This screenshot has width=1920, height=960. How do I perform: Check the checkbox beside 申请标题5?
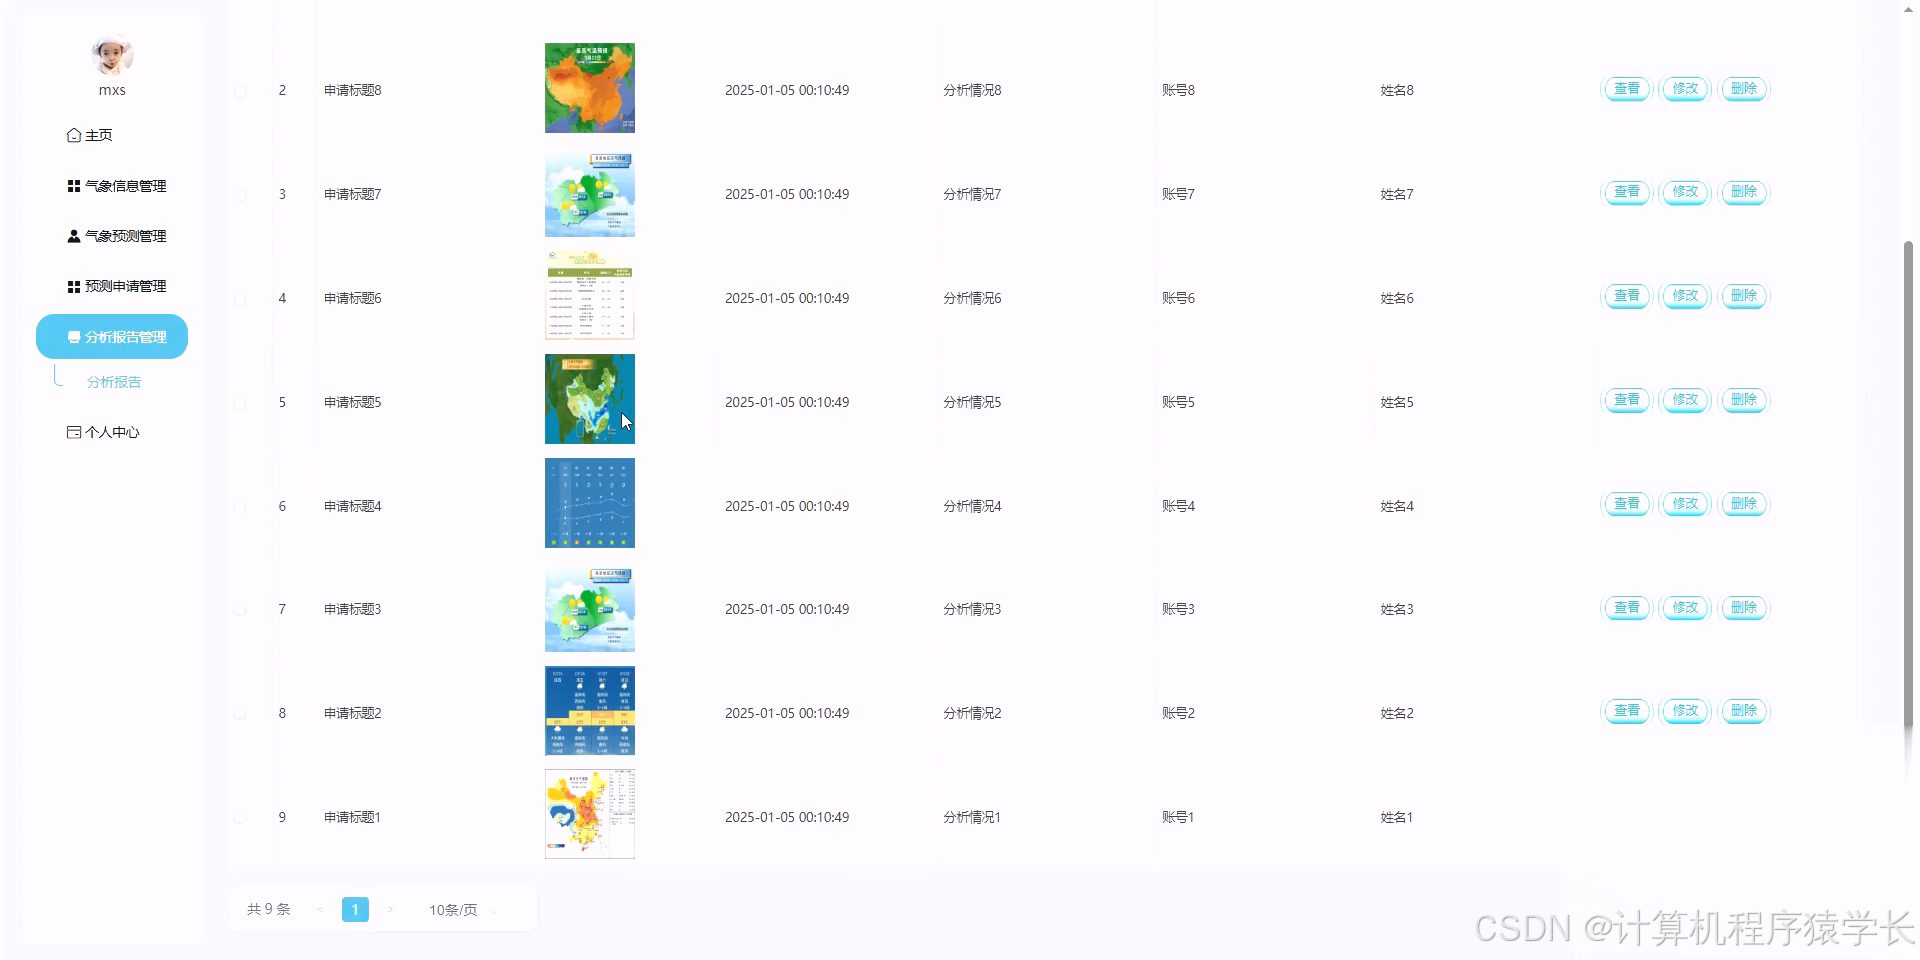[240, 402]
